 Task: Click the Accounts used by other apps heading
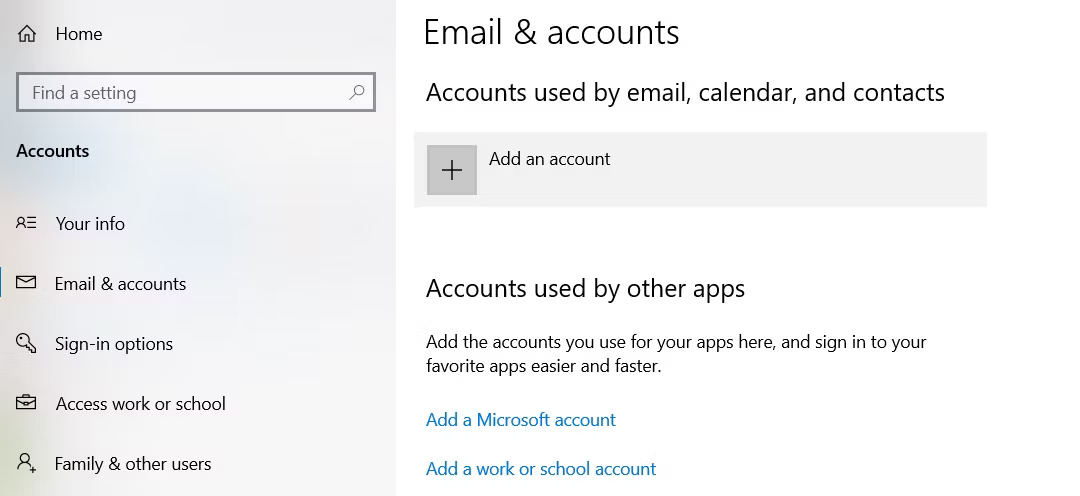pyautogui.click(x=585, y=289)
